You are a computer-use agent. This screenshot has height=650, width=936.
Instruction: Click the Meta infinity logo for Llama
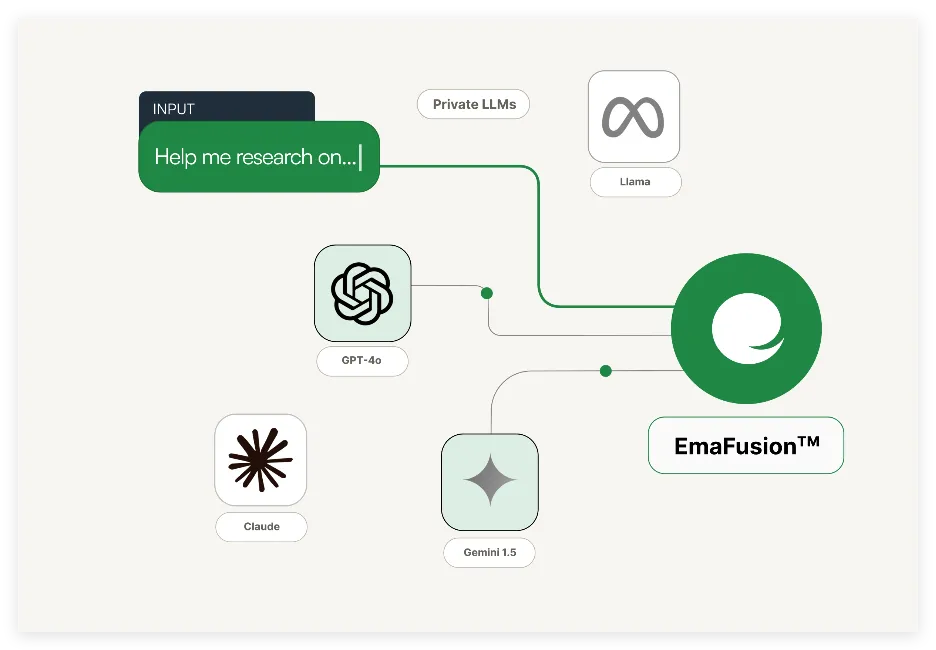click(x=633, y=117)
